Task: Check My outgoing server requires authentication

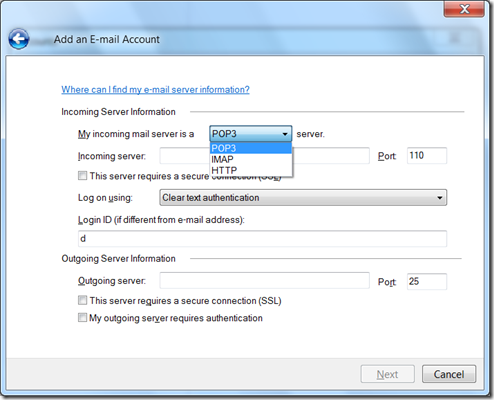Action: coord(82,317)
